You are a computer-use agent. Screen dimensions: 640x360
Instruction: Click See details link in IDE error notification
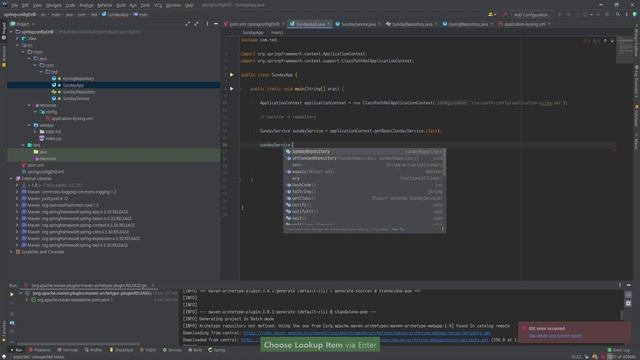(555, 336)
